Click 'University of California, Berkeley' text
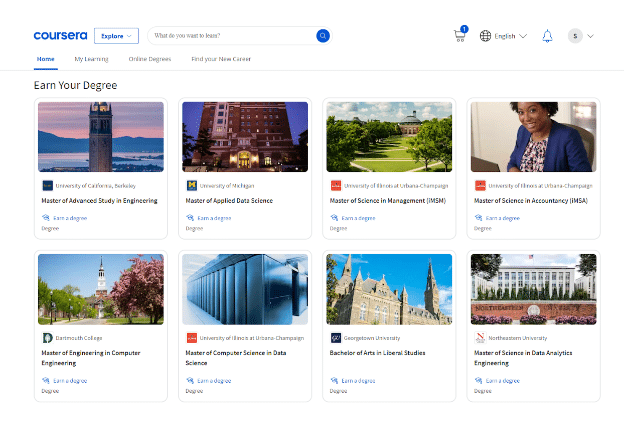Screen dimensions: 624x446 pos(96,186)
